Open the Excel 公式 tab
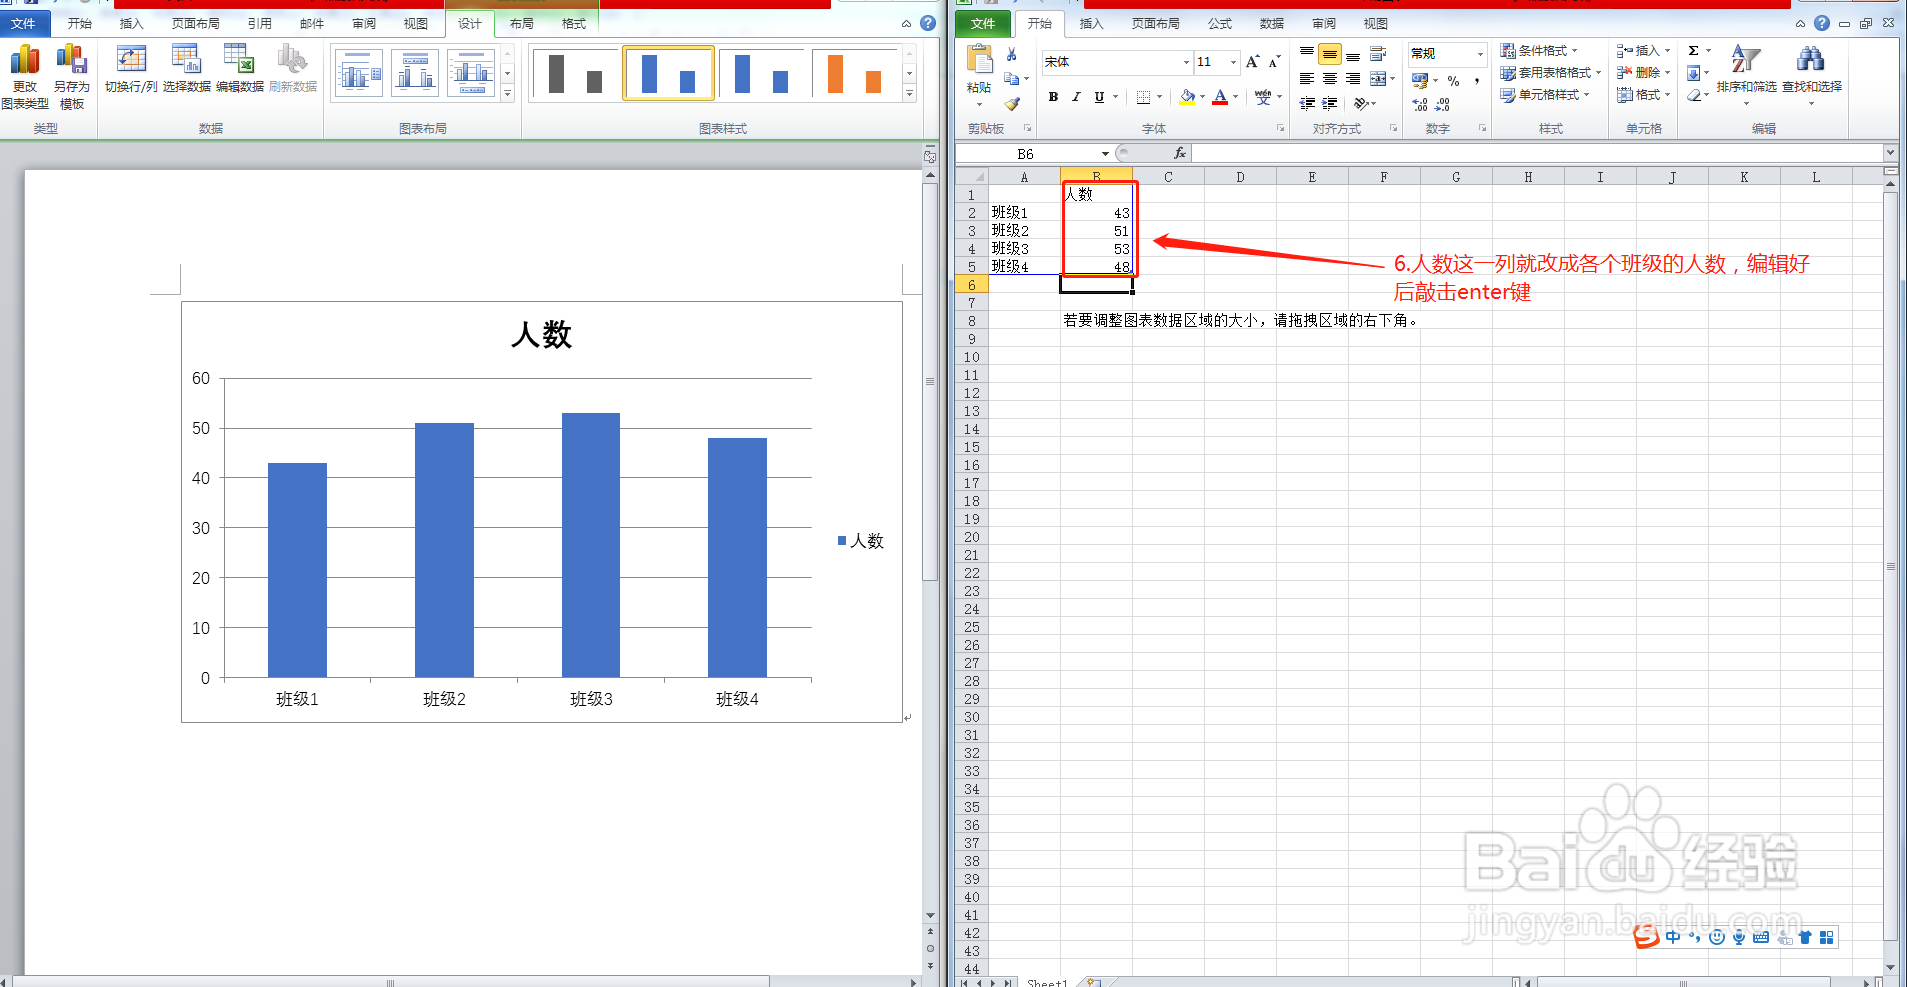 tap(1220, 23)
